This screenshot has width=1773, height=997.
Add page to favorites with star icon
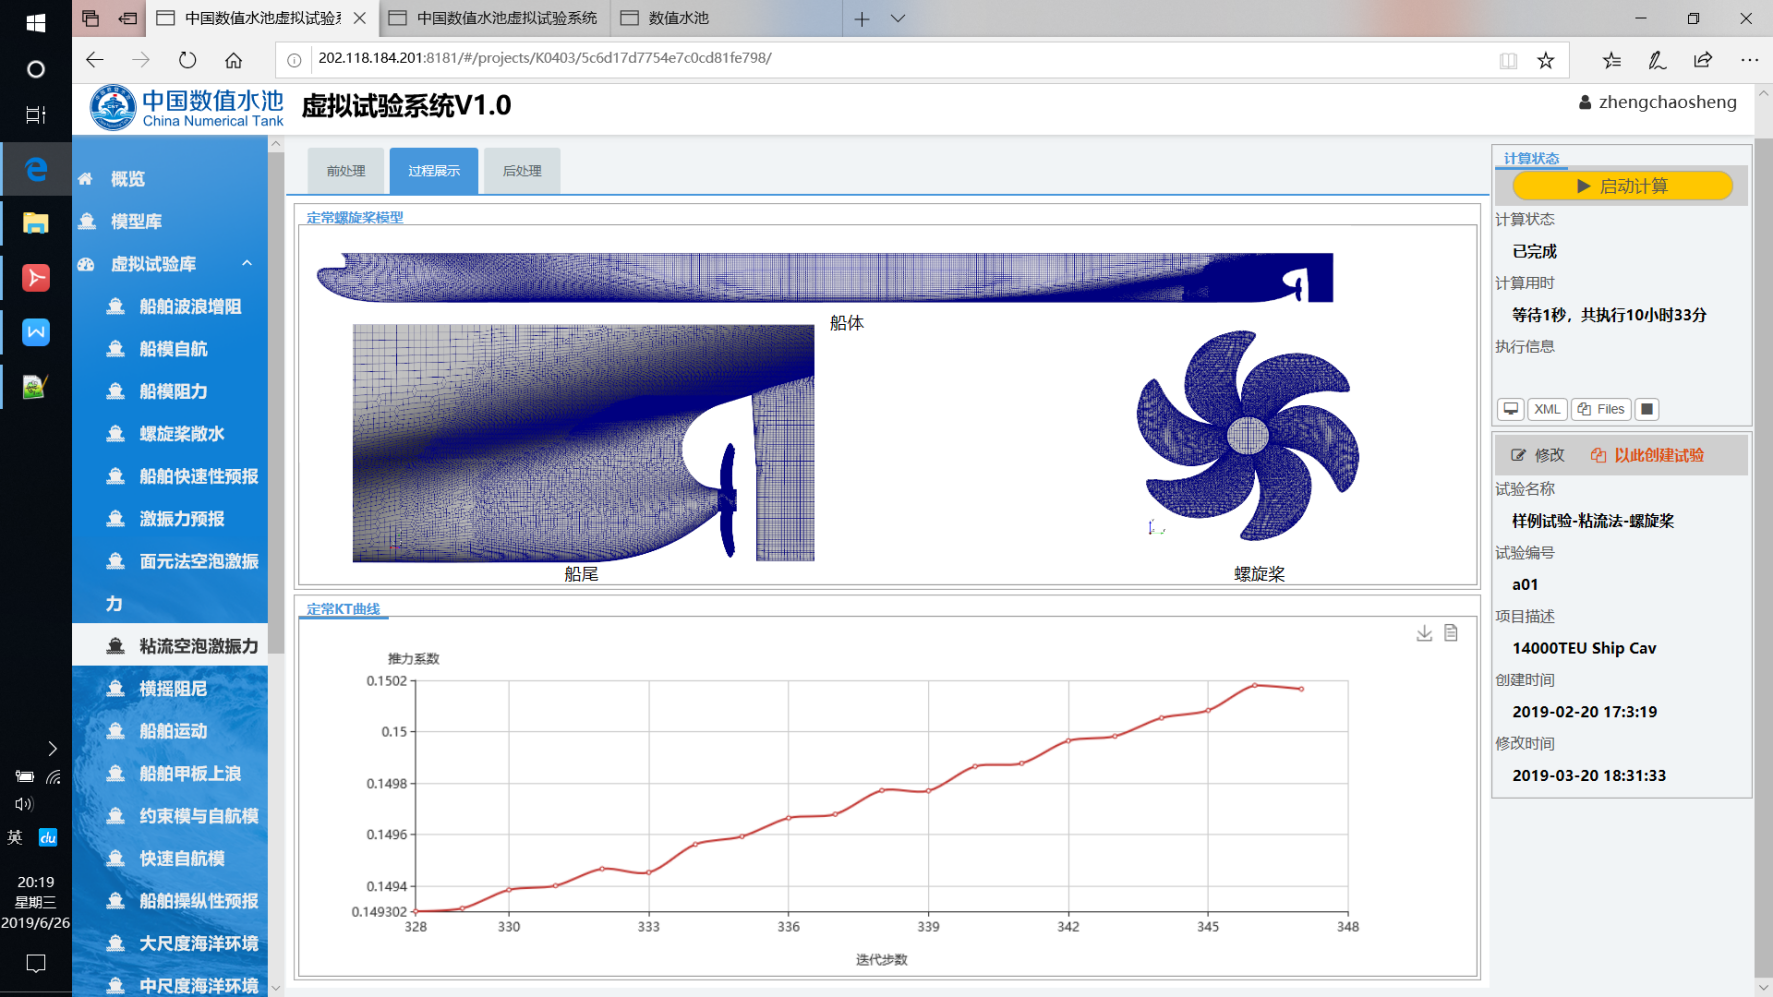(1545, 60)
